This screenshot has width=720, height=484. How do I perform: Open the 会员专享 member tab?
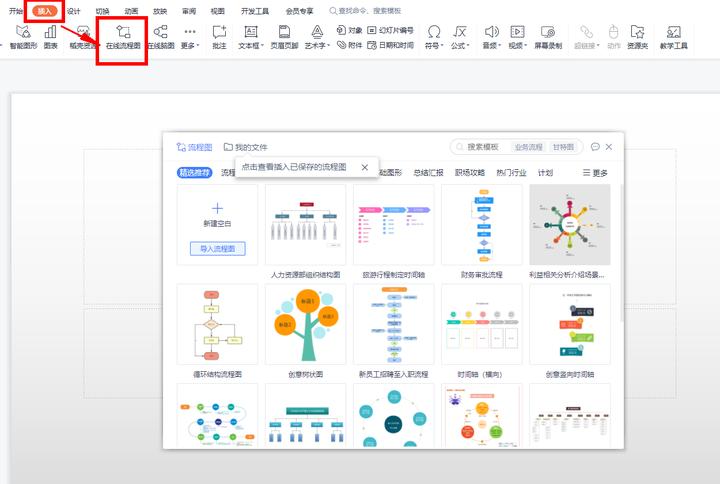[x=299, y=11]
